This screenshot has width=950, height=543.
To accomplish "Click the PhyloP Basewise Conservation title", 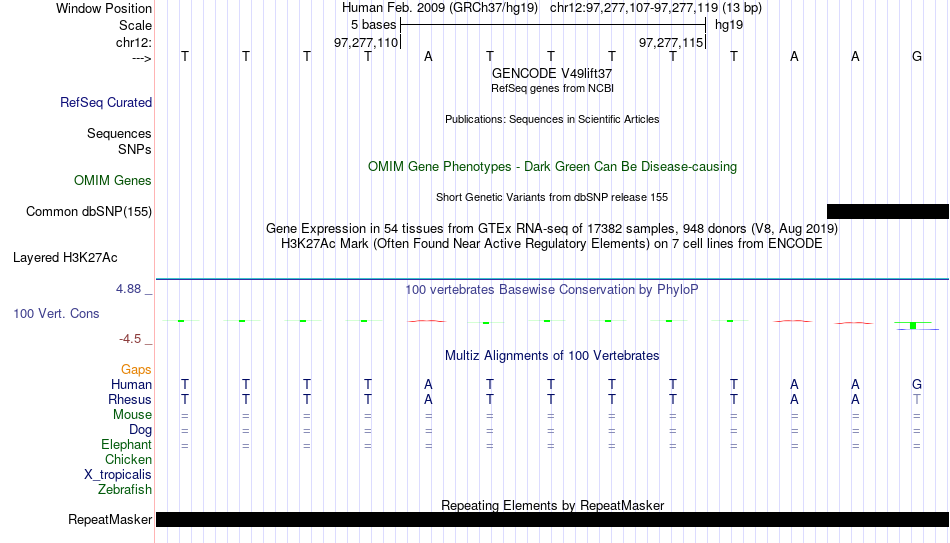I will point(552,290).
